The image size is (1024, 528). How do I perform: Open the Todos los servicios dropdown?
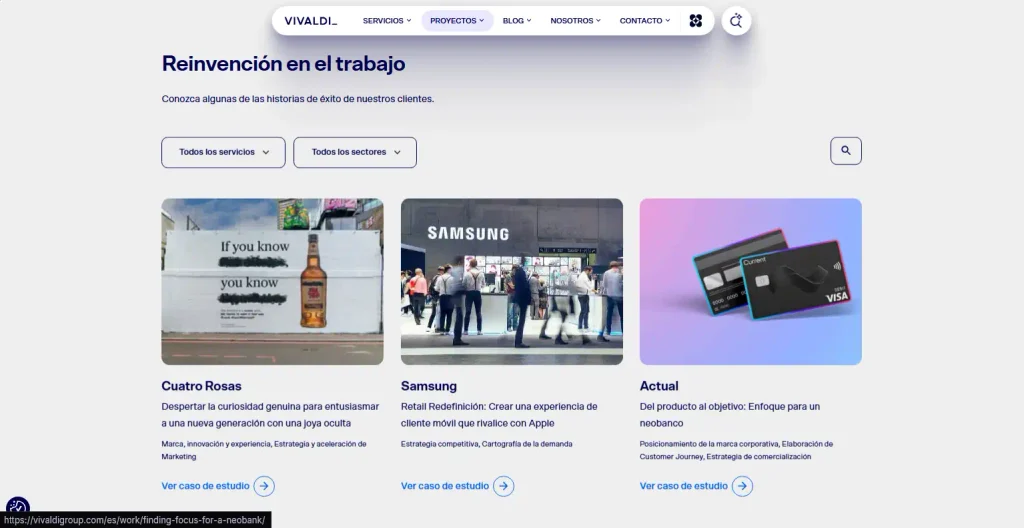(223, 152)
